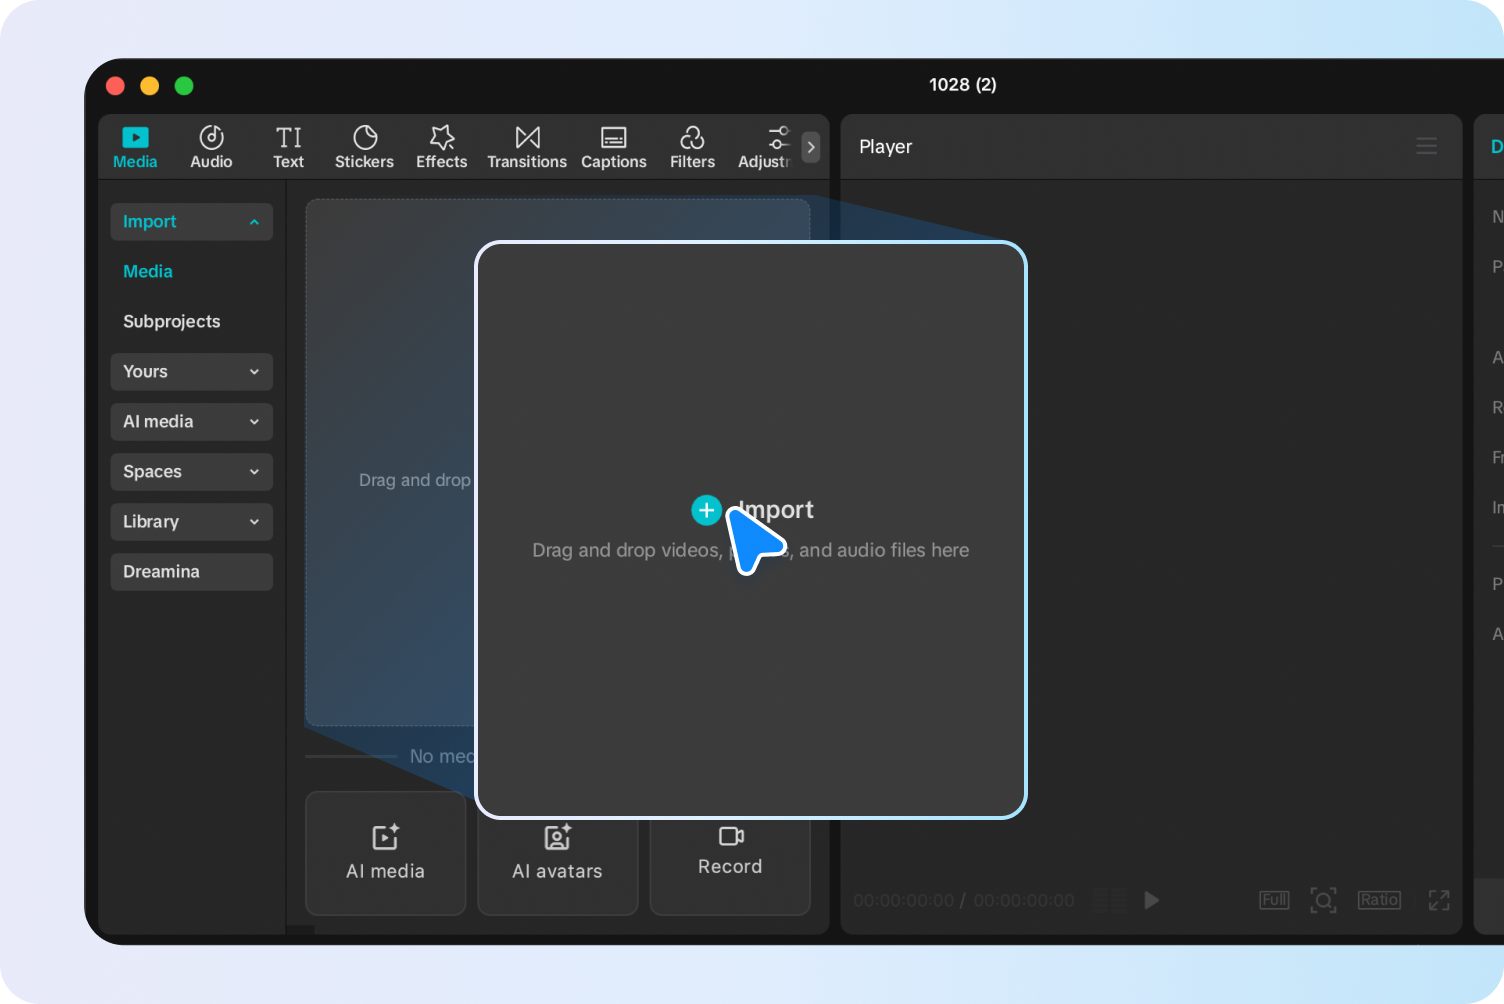Open the Media panel
Screen dimensions: 1504x1004
pos(135,146)
